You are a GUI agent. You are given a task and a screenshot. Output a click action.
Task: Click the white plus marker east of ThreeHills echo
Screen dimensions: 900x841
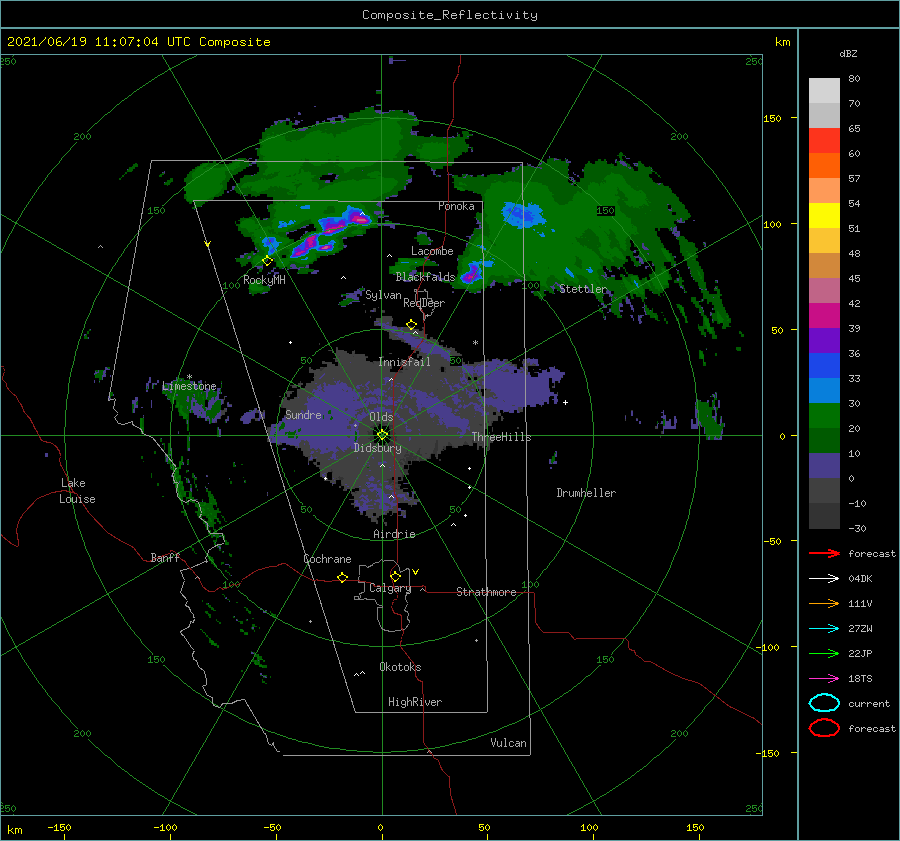(x=565, y=402)
